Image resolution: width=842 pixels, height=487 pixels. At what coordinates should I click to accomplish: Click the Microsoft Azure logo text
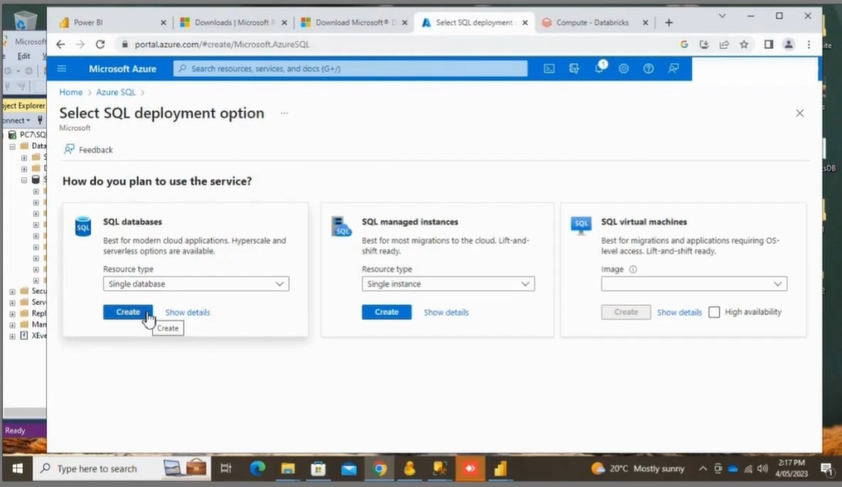click(122, 69)
